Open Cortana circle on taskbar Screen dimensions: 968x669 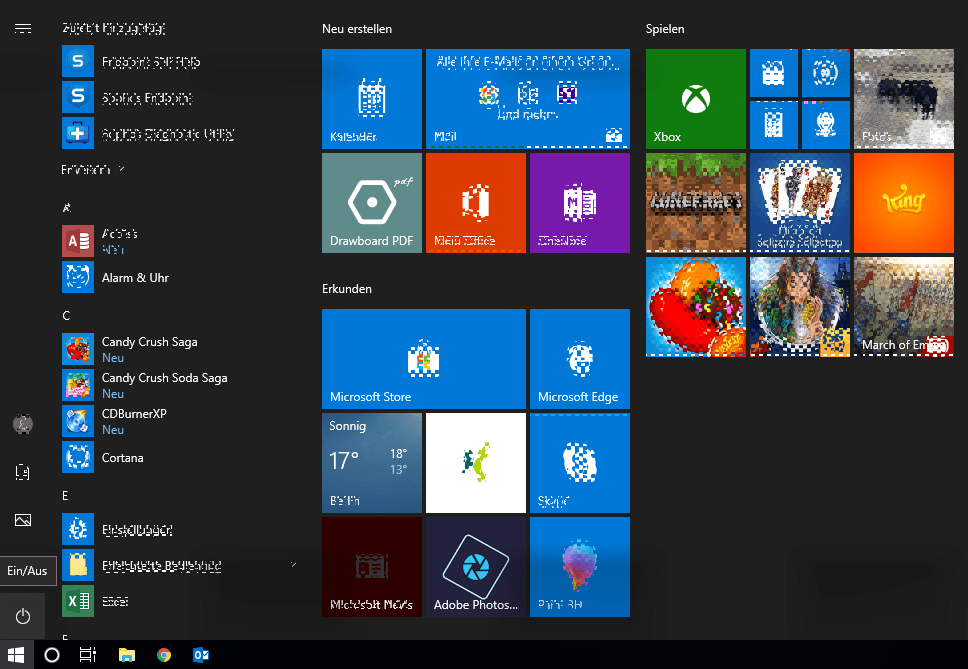click(52, 655)
